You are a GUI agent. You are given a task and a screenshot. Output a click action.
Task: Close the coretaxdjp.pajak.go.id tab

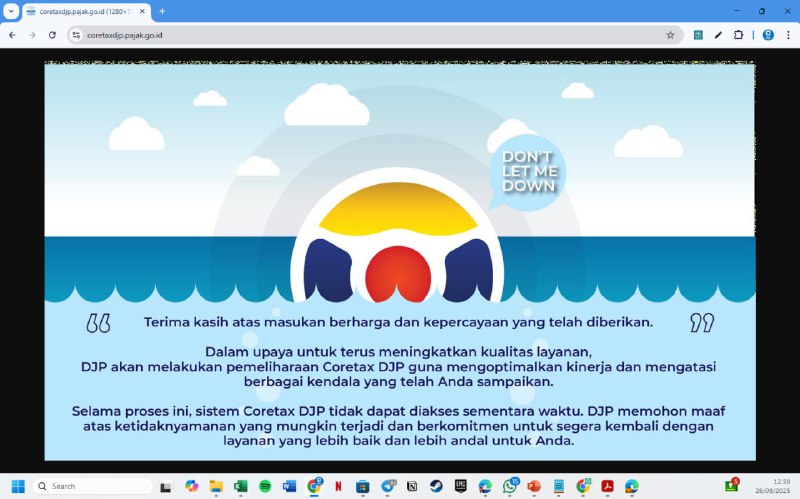click(143, 11)
